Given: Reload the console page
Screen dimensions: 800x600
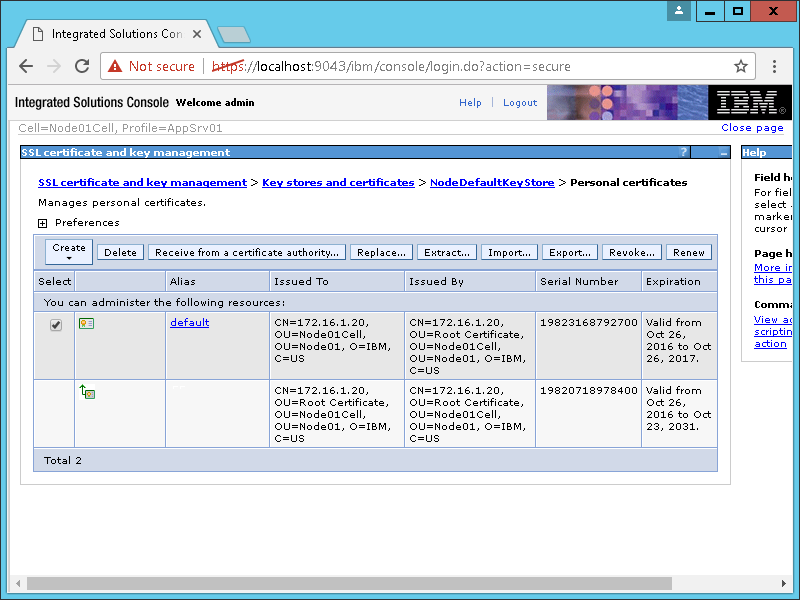Looking at the screenshot, I should (x=82, y=67).
